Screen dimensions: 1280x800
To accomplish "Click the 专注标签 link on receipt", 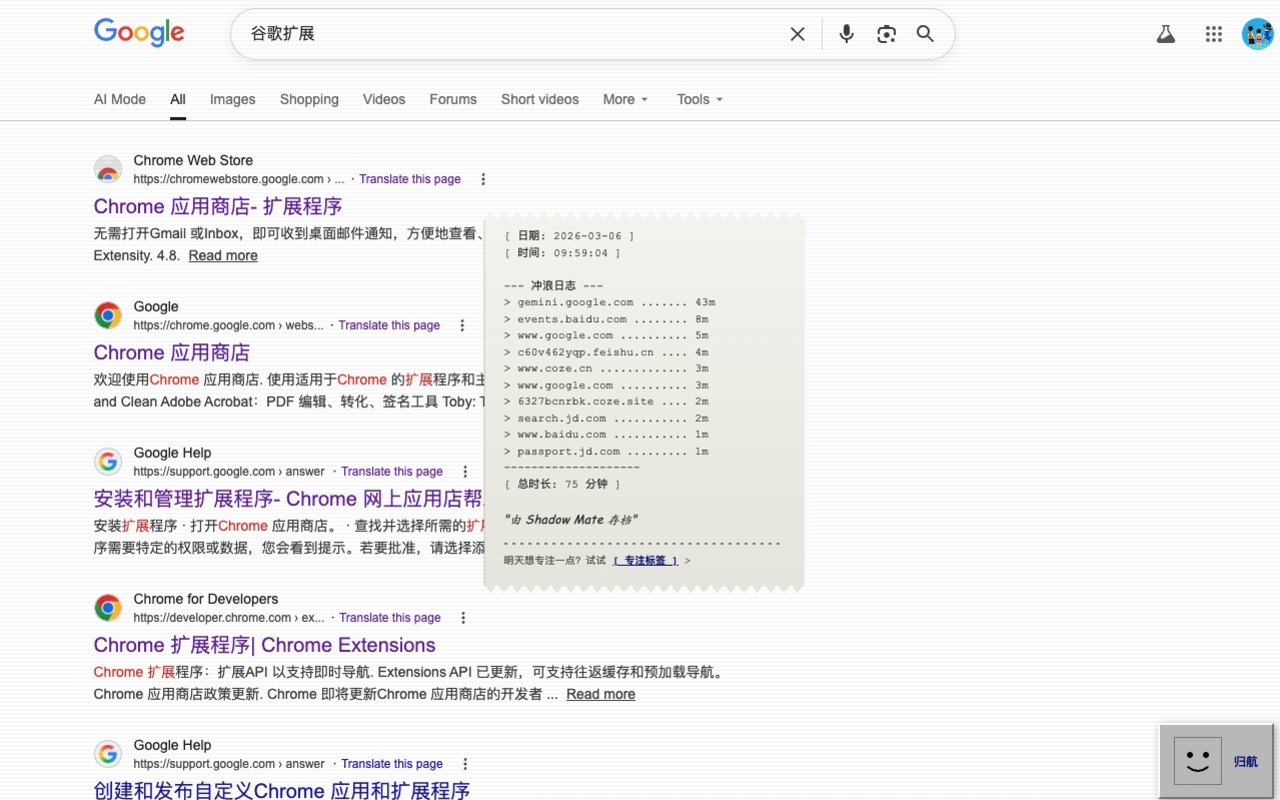I will click(645, 560).
